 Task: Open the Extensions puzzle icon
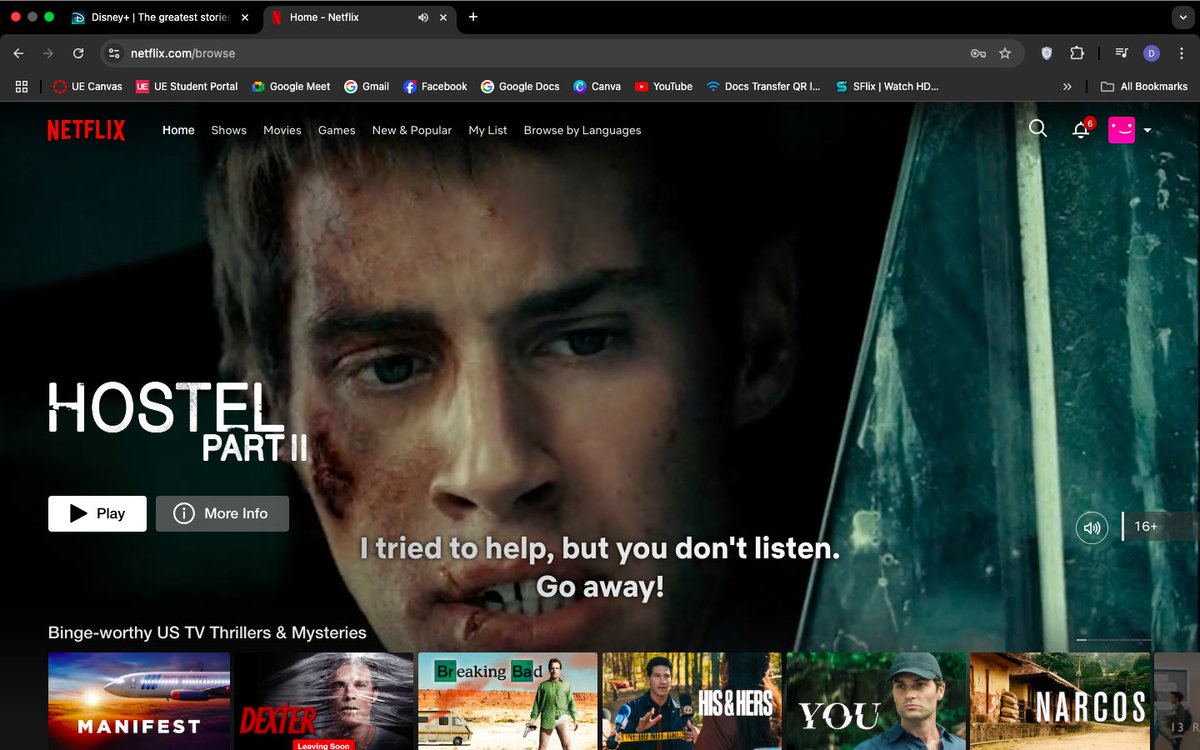1077,53
